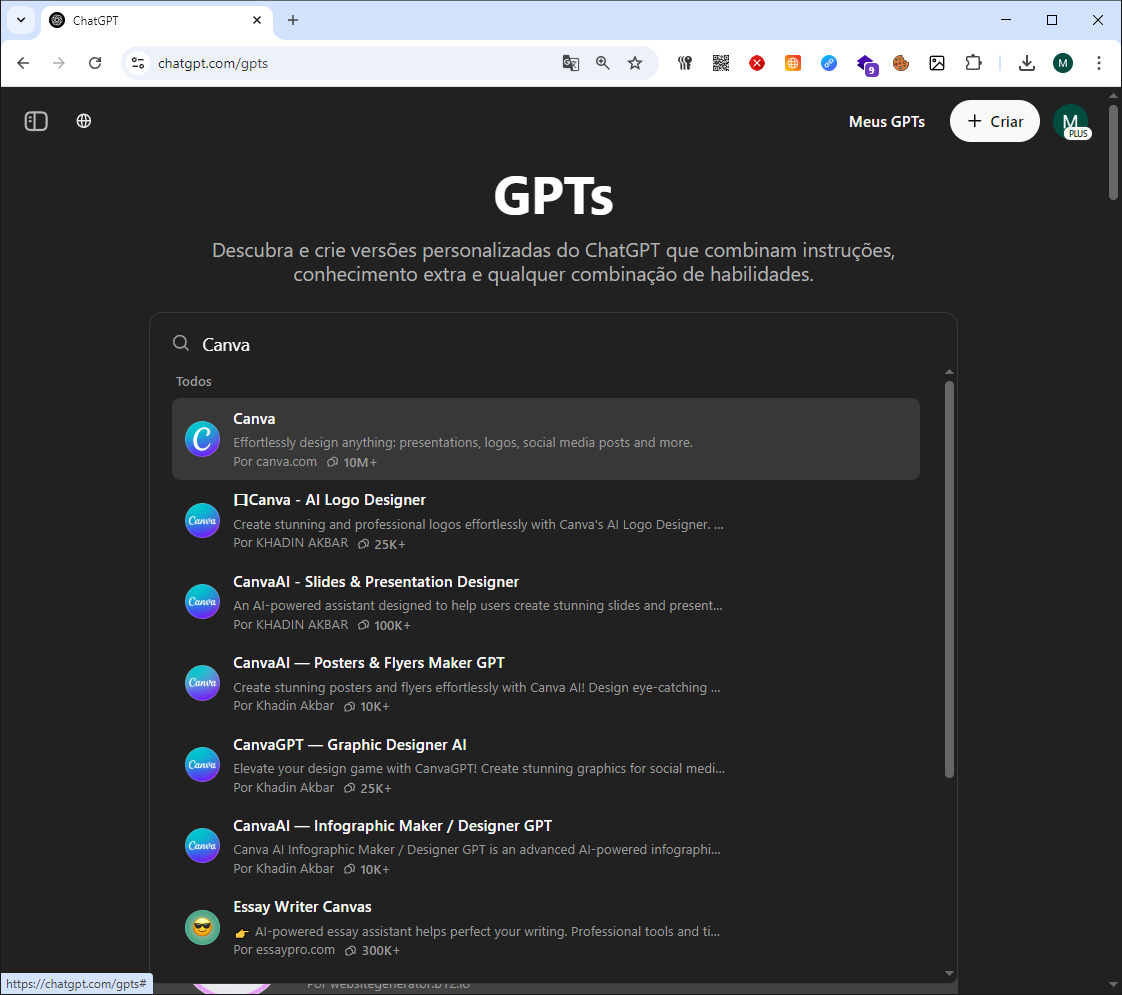
Task: Close the ChatGPT tab
Action: pyautogui.click(x=257, y=20)
